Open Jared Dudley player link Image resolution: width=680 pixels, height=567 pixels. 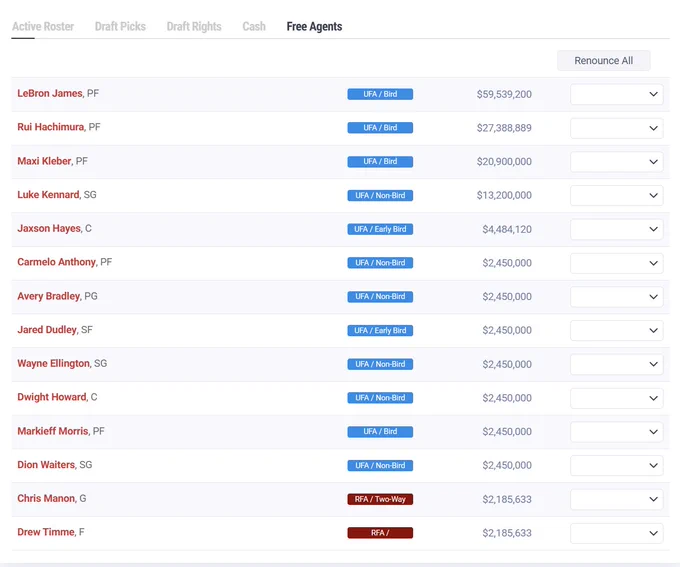click(x=47, y=330)
